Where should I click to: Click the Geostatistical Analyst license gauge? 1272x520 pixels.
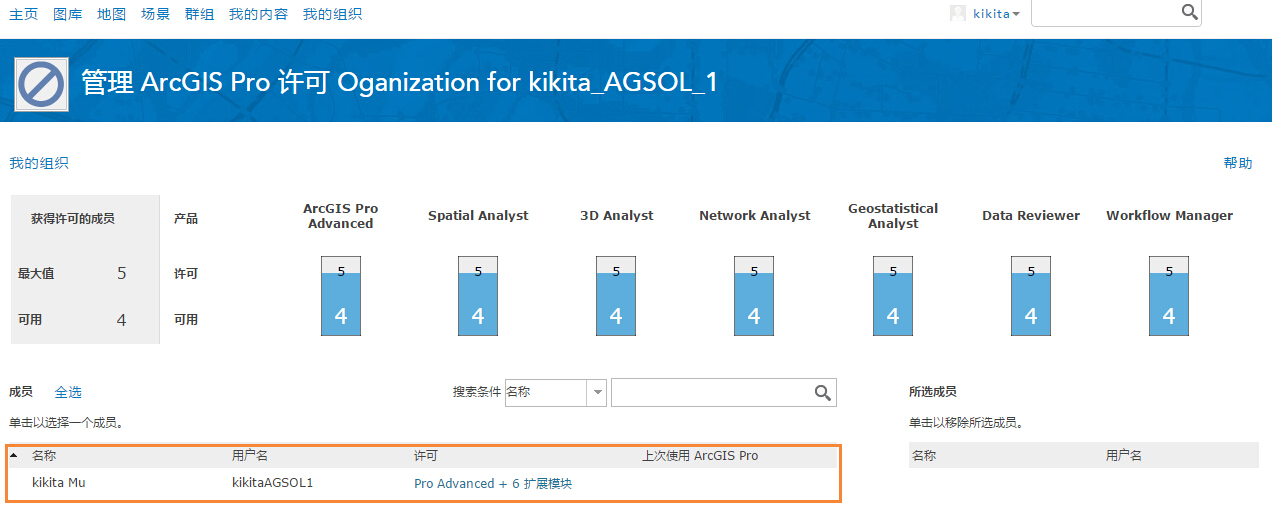pyautogui.click(x=893, y=295)
